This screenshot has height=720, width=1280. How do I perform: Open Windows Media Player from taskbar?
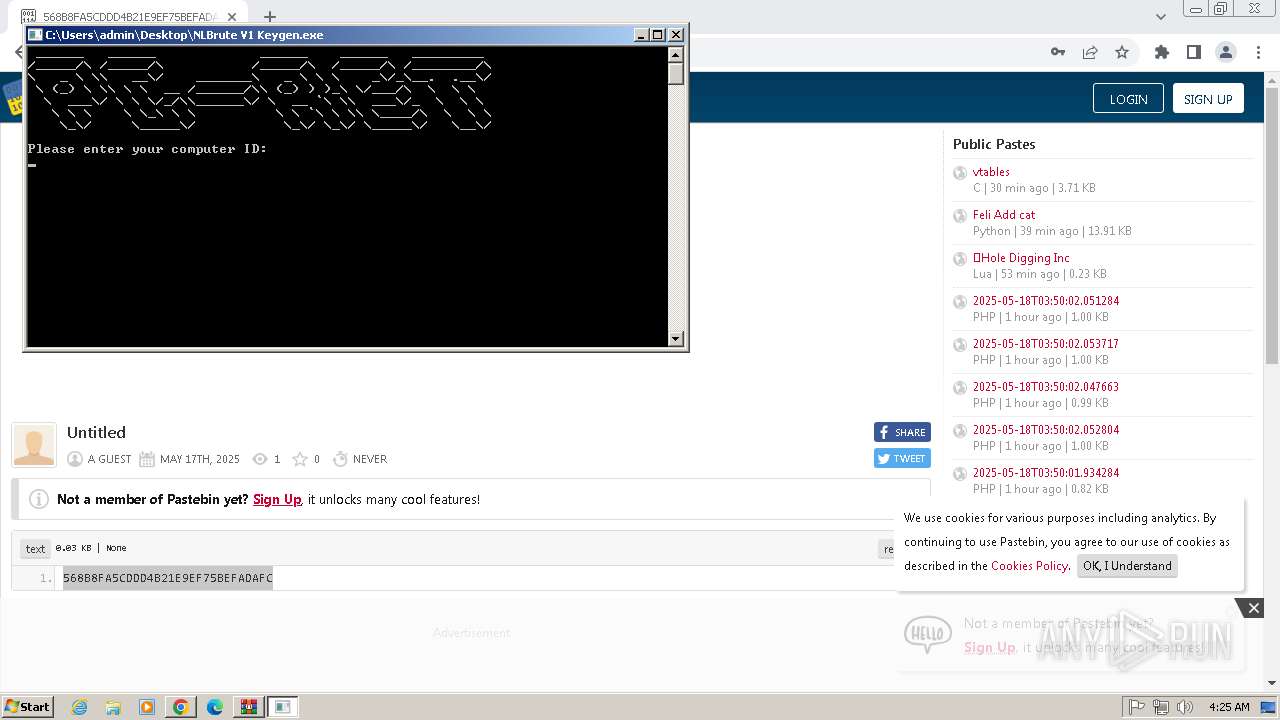pos(147,707)
